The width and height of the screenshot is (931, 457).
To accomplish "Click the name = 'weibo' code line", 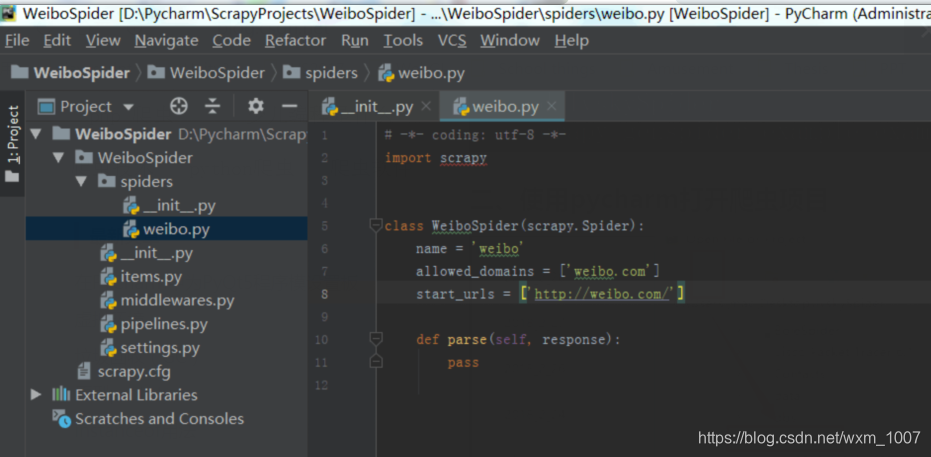I will (x=468, y=249).
